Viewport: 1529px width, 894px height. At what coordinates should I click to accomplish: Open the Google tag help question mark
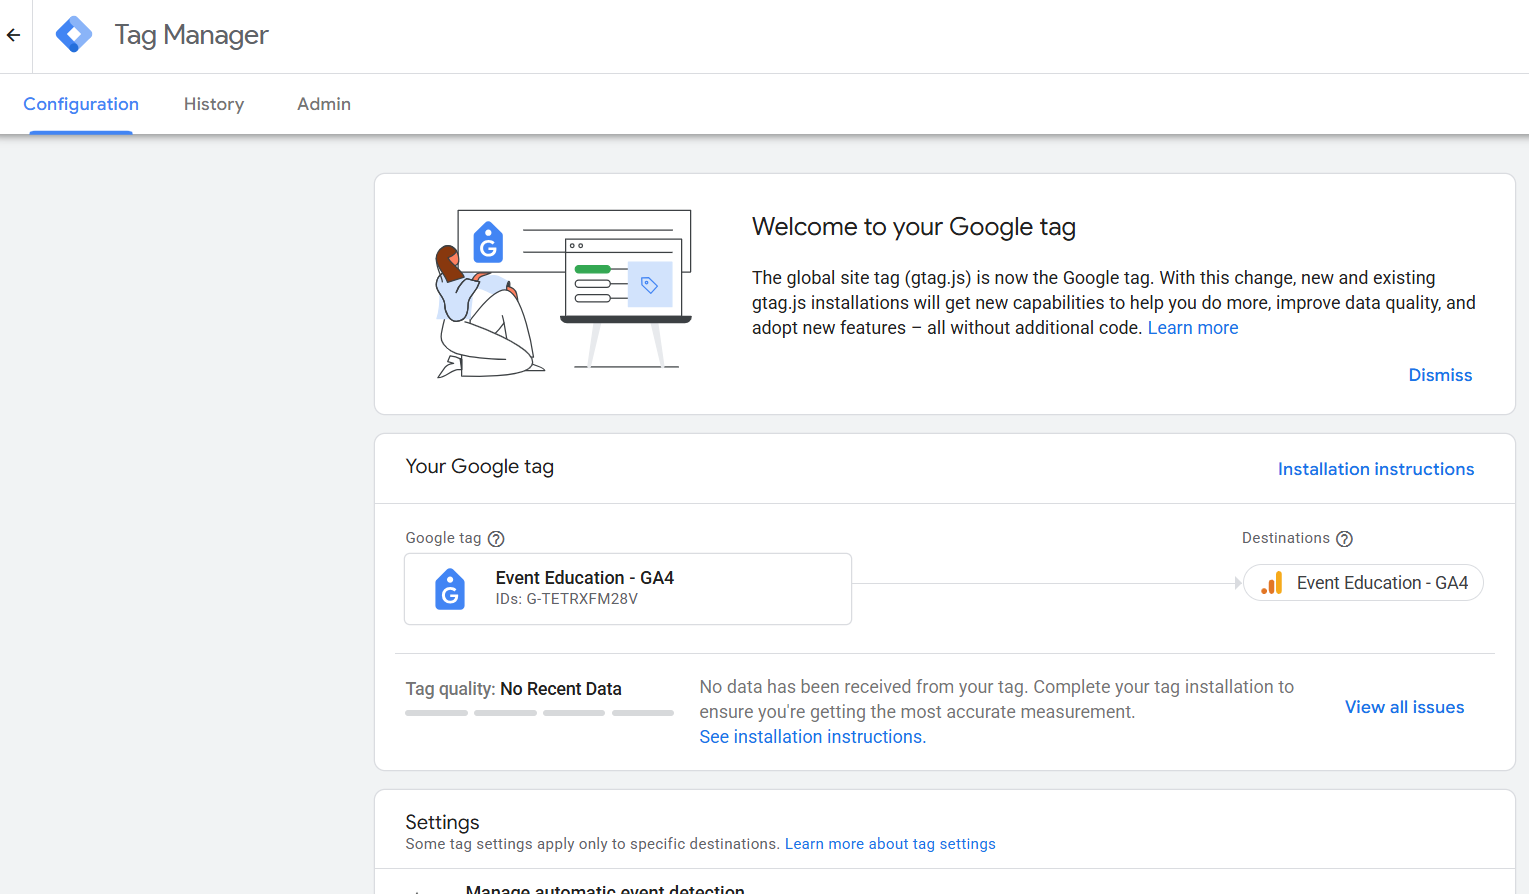[x=496, y=539]
